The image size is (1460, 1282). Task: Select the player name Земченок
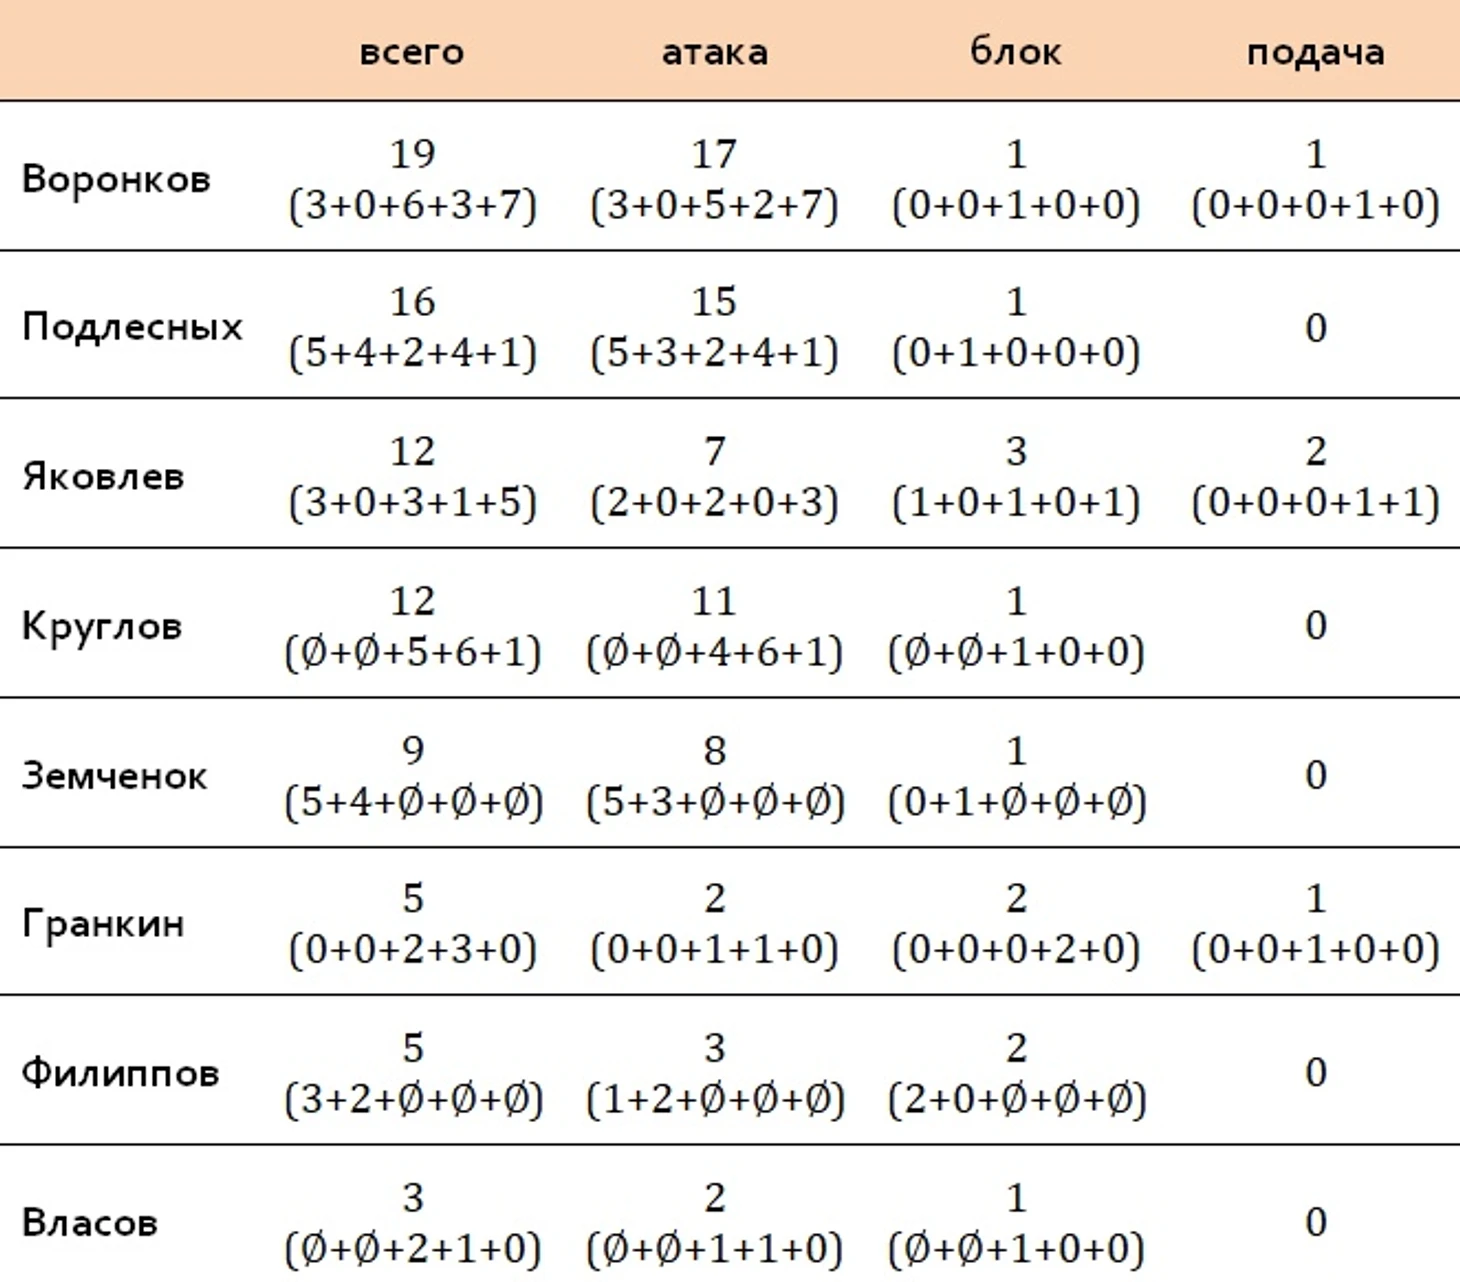click(x=114, y=775)
